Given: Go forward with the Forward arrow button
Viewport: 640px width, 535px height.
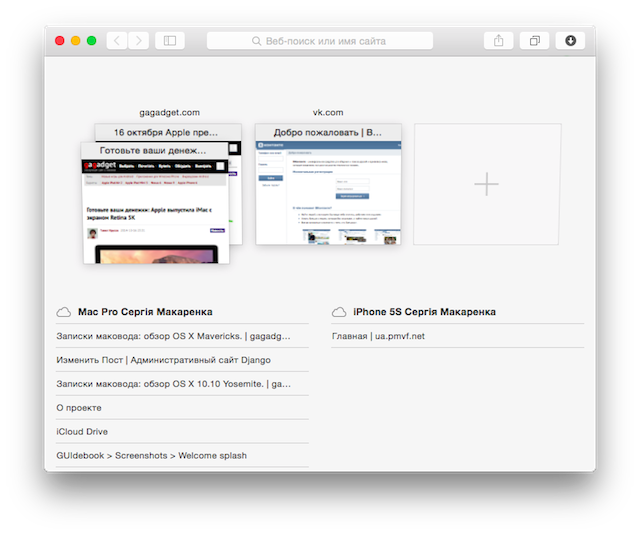Looking at the screenshot, I should pos(138,41).
